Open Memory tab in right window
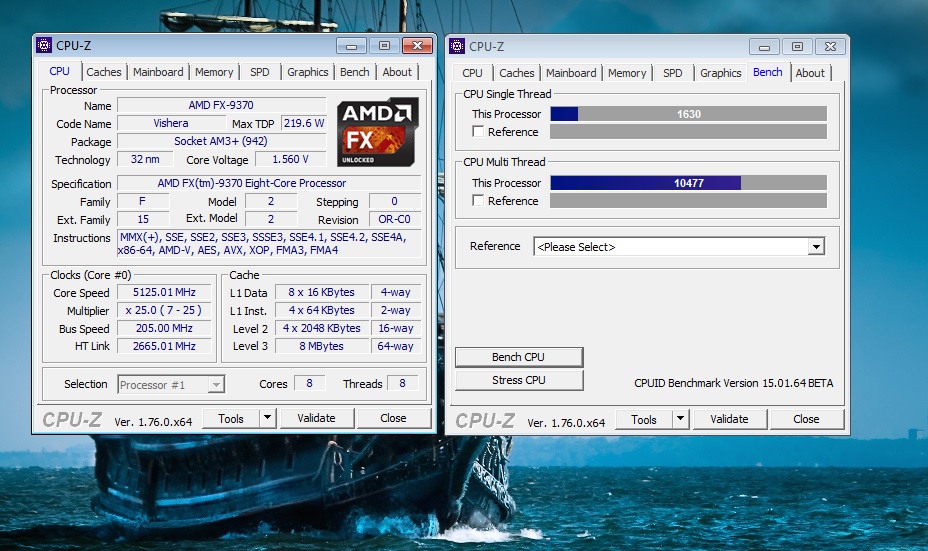 coord(627,73)
